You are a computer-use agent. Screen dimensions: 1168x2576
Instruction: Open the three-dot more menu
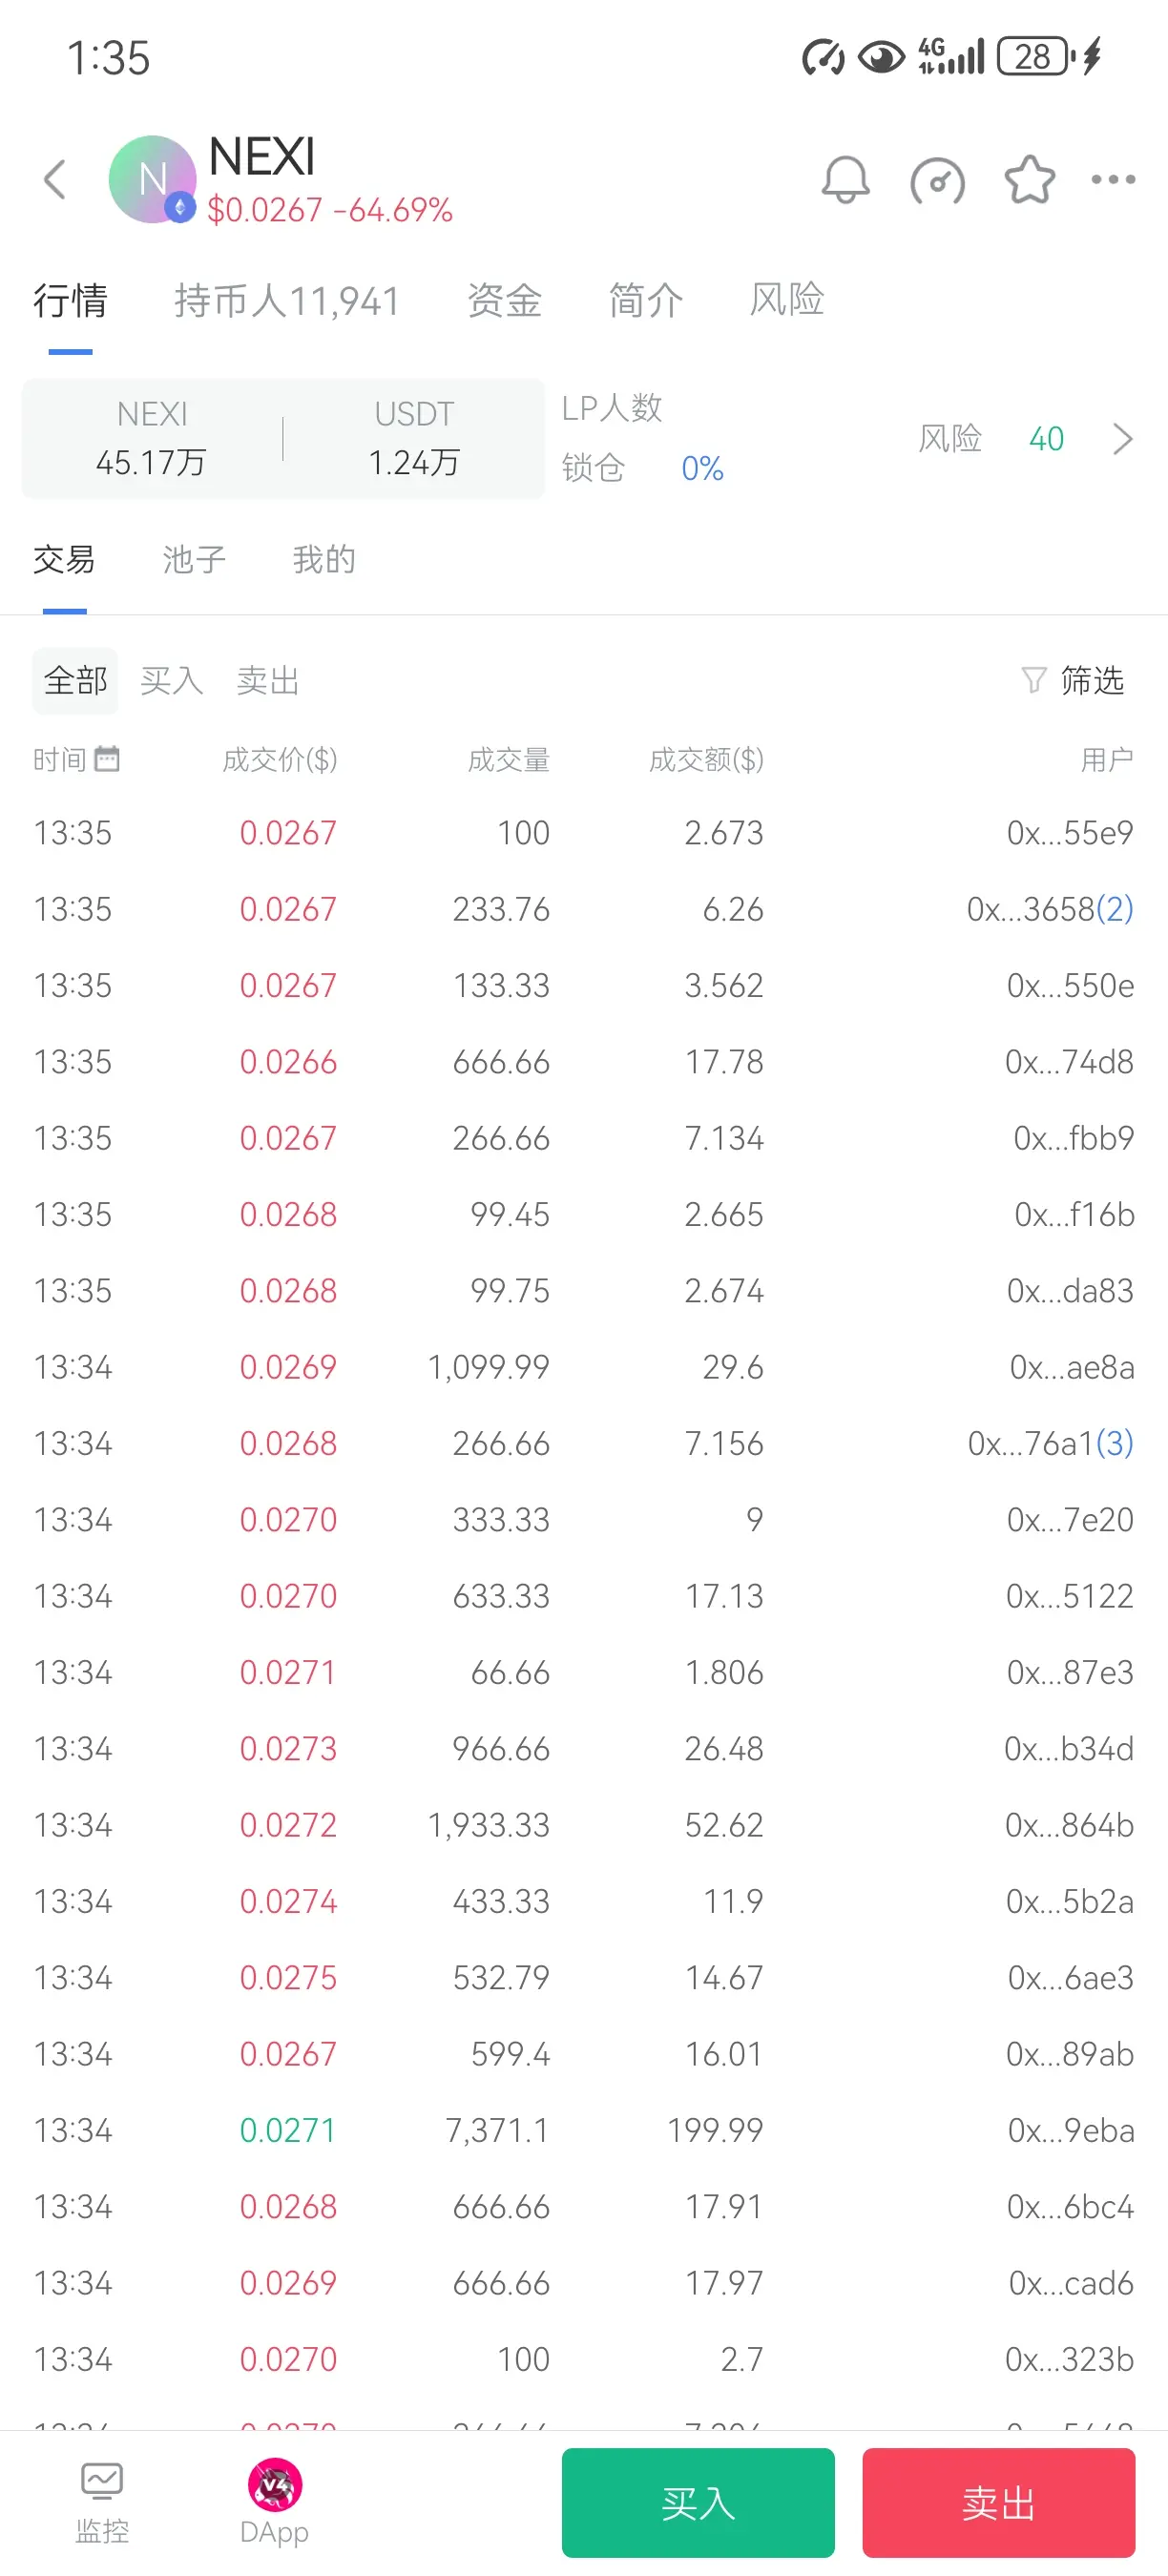(1112, 180)
